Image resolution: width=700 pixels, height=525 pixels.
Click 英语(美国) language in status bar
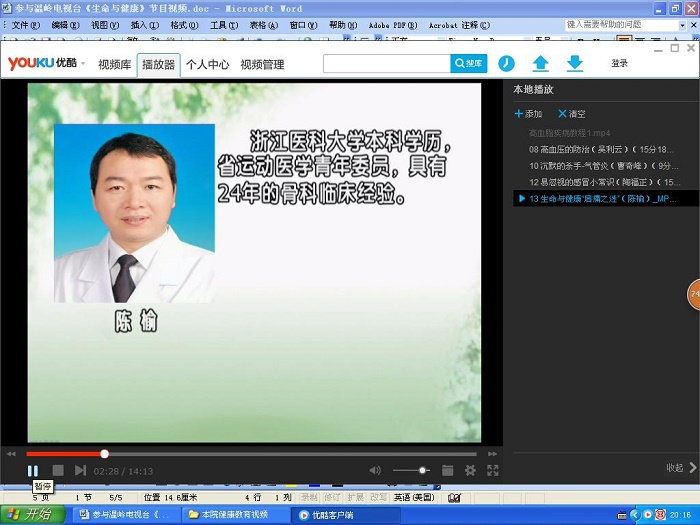coord(414,497)
